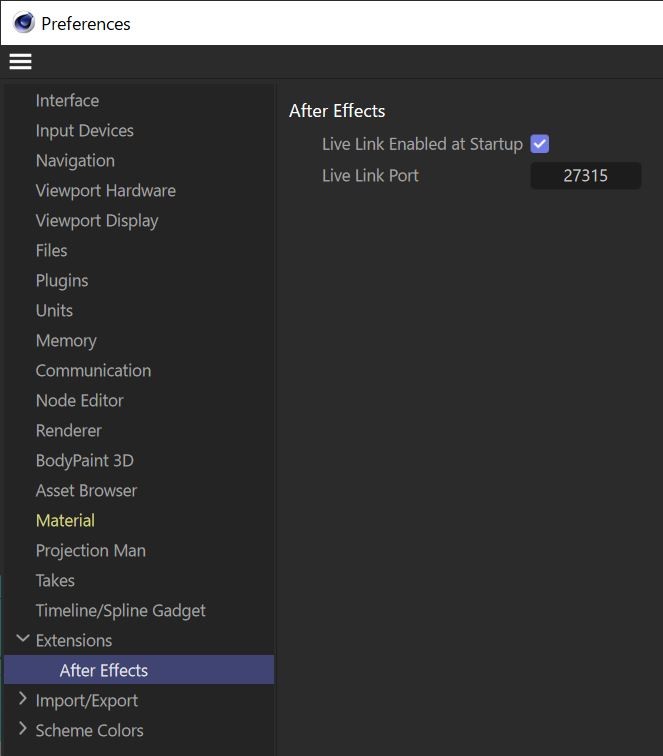
Task: Go to Navigation settings
Action: (x=75, y=161)
